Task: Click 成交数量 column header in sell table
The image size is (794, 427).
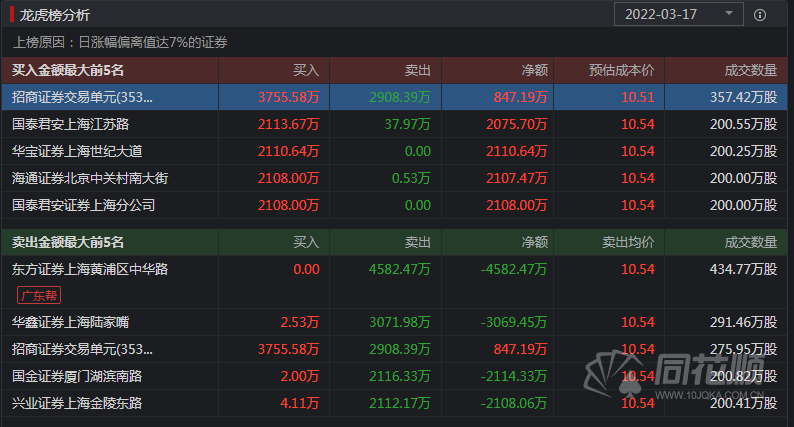Action: click(750, 242)
